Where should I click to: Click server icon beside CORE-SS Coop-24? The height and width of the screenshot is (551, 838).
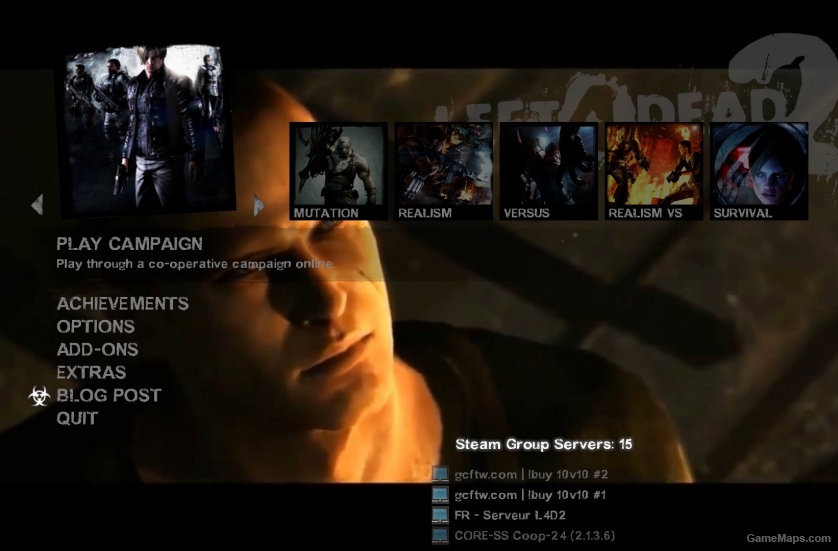coord(440,536)
